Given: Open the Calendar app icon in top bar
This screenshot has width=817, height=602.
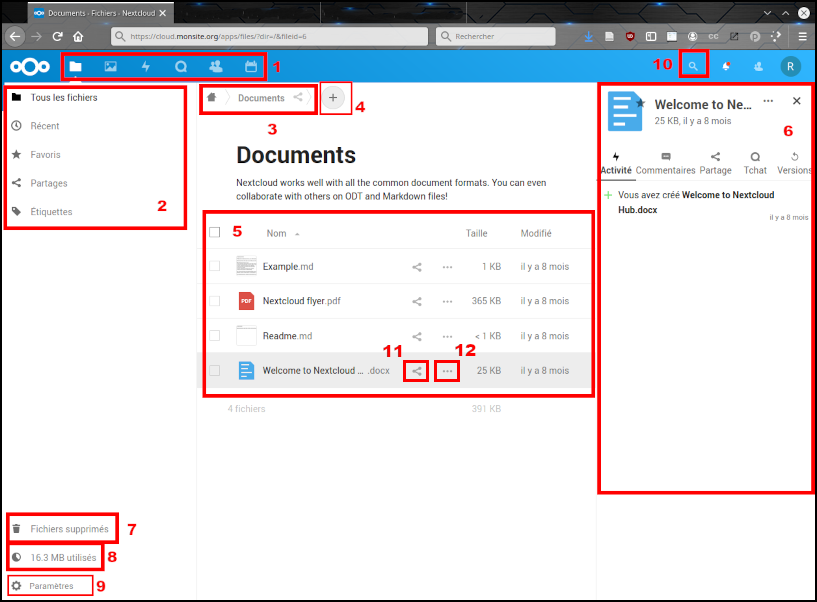Looking at the screenshot, I should [251, 67].
